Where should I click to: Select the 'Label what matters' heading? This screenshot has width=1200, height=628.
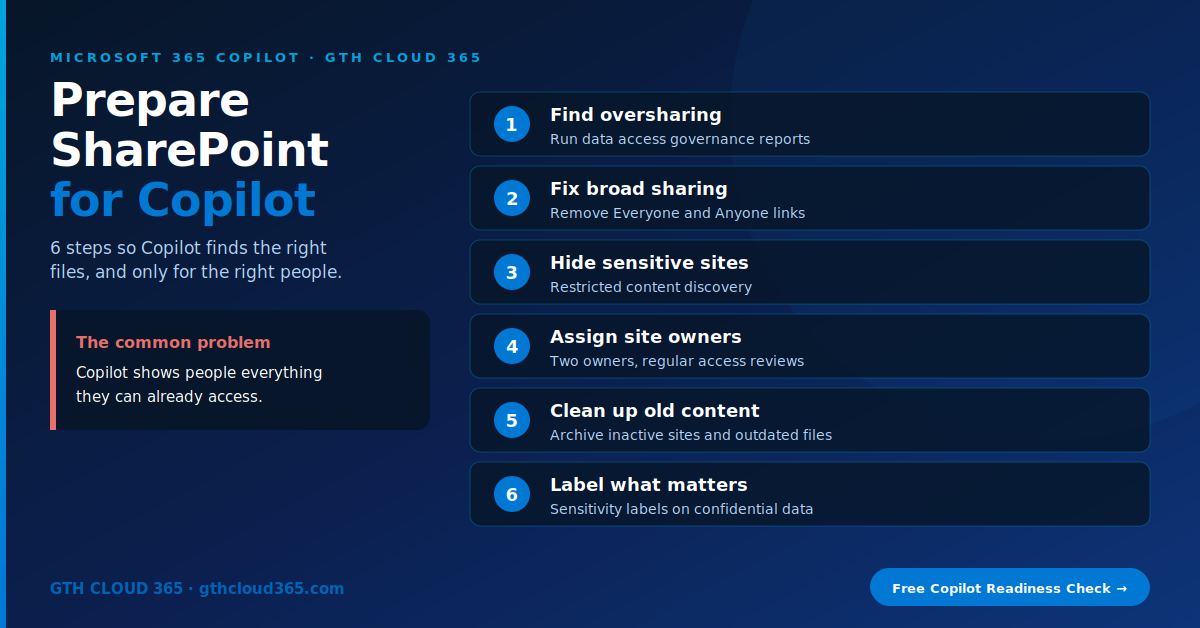click(649, 485)
